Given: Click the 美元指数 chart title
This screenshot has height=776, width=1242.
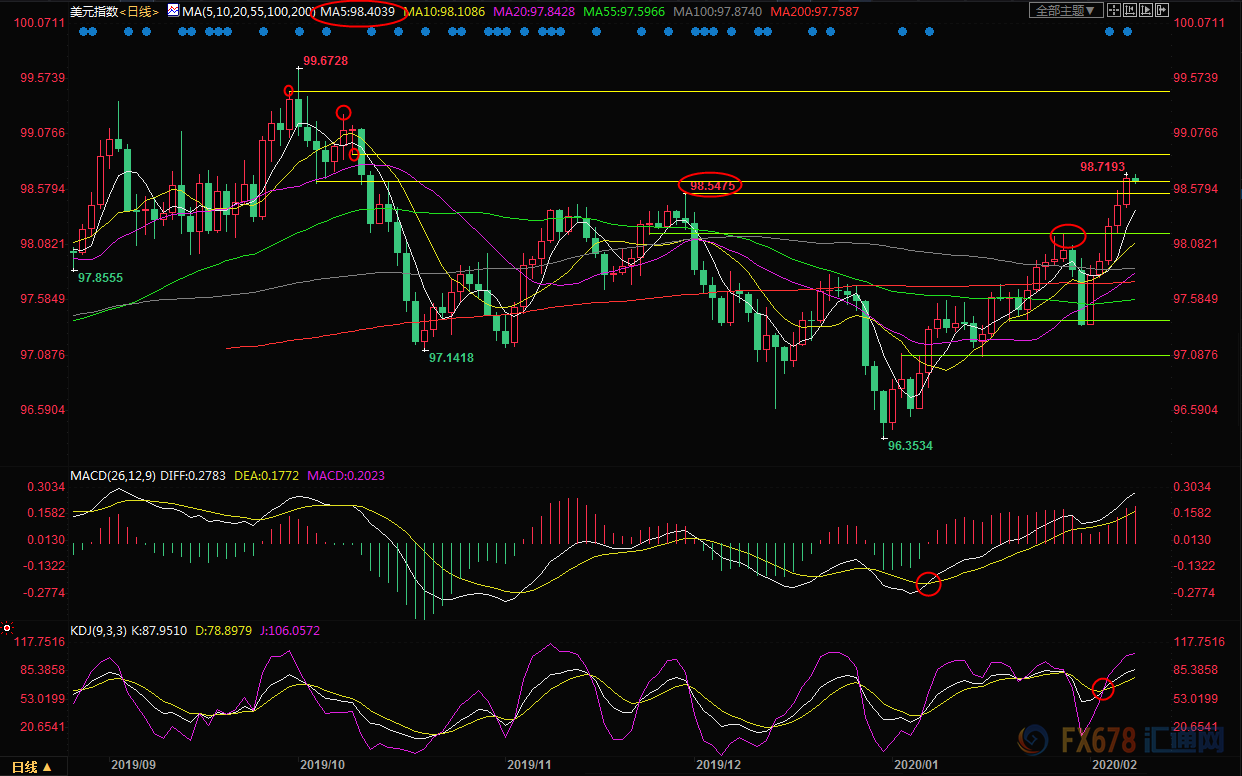Looking at the screenshot, I should pyautogui.click(x=96, y=11).
